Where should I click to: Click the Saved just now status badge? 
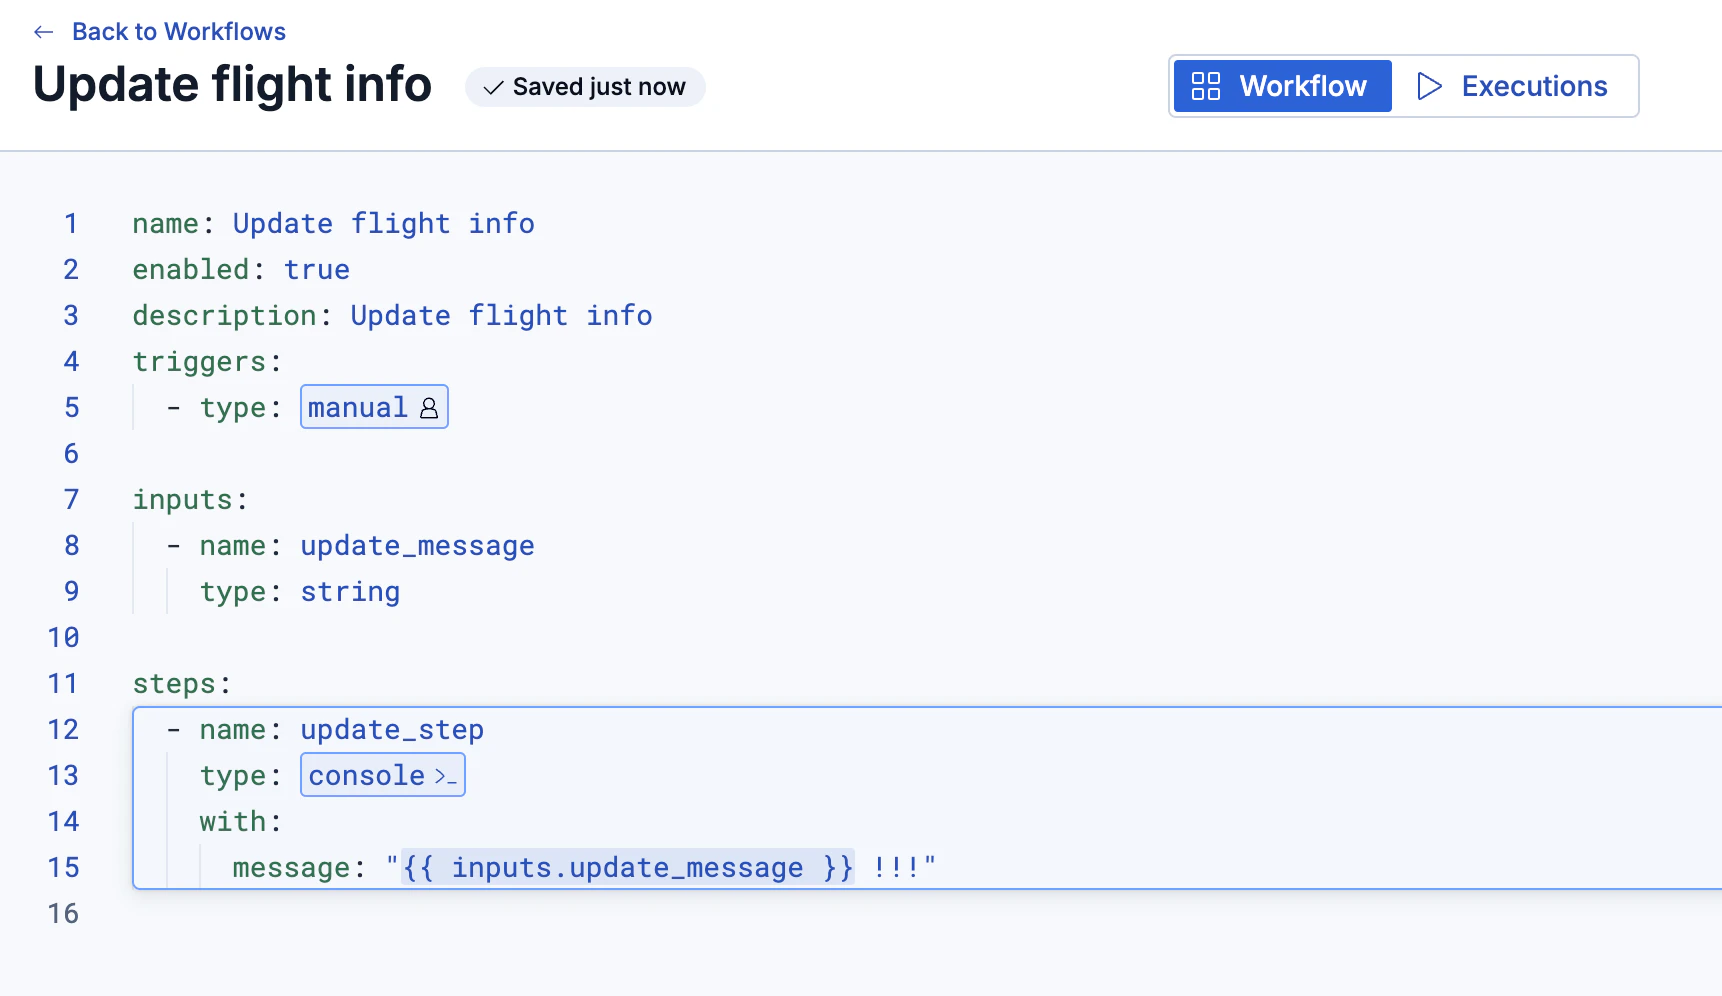(x=585, y=87)
